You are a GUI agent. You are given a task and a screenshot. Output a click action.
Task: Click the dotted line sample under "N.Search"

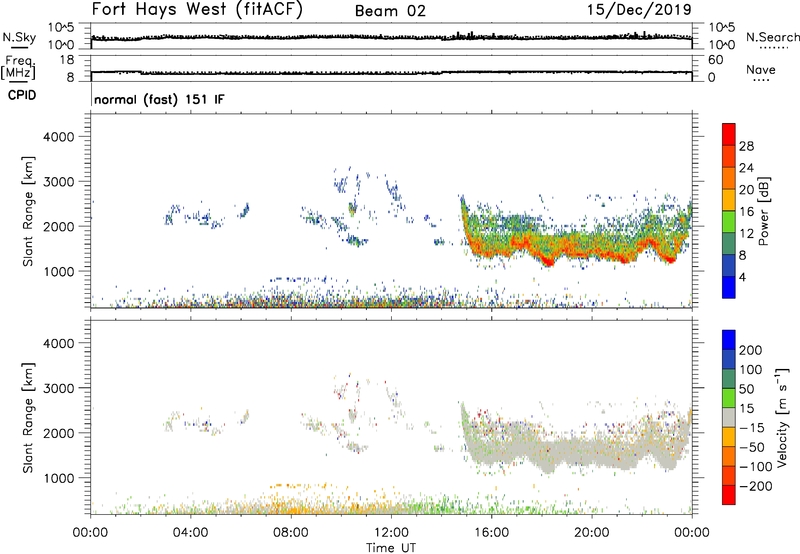pyautogui.click(x=773, y=47)
